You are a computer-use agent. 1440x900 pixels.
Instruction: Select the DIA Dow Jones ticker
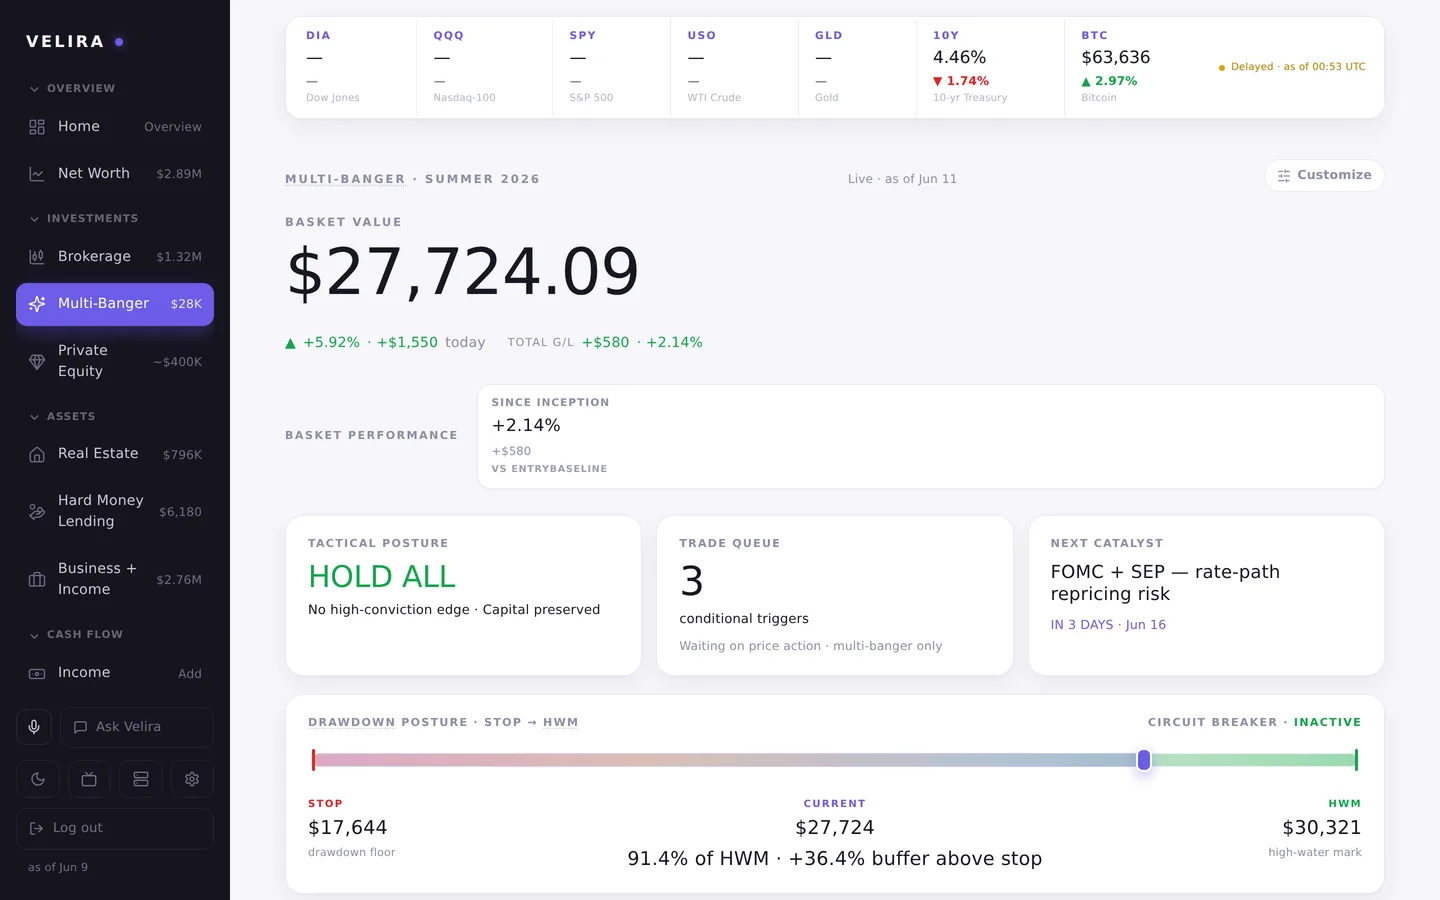click(352, 67)
